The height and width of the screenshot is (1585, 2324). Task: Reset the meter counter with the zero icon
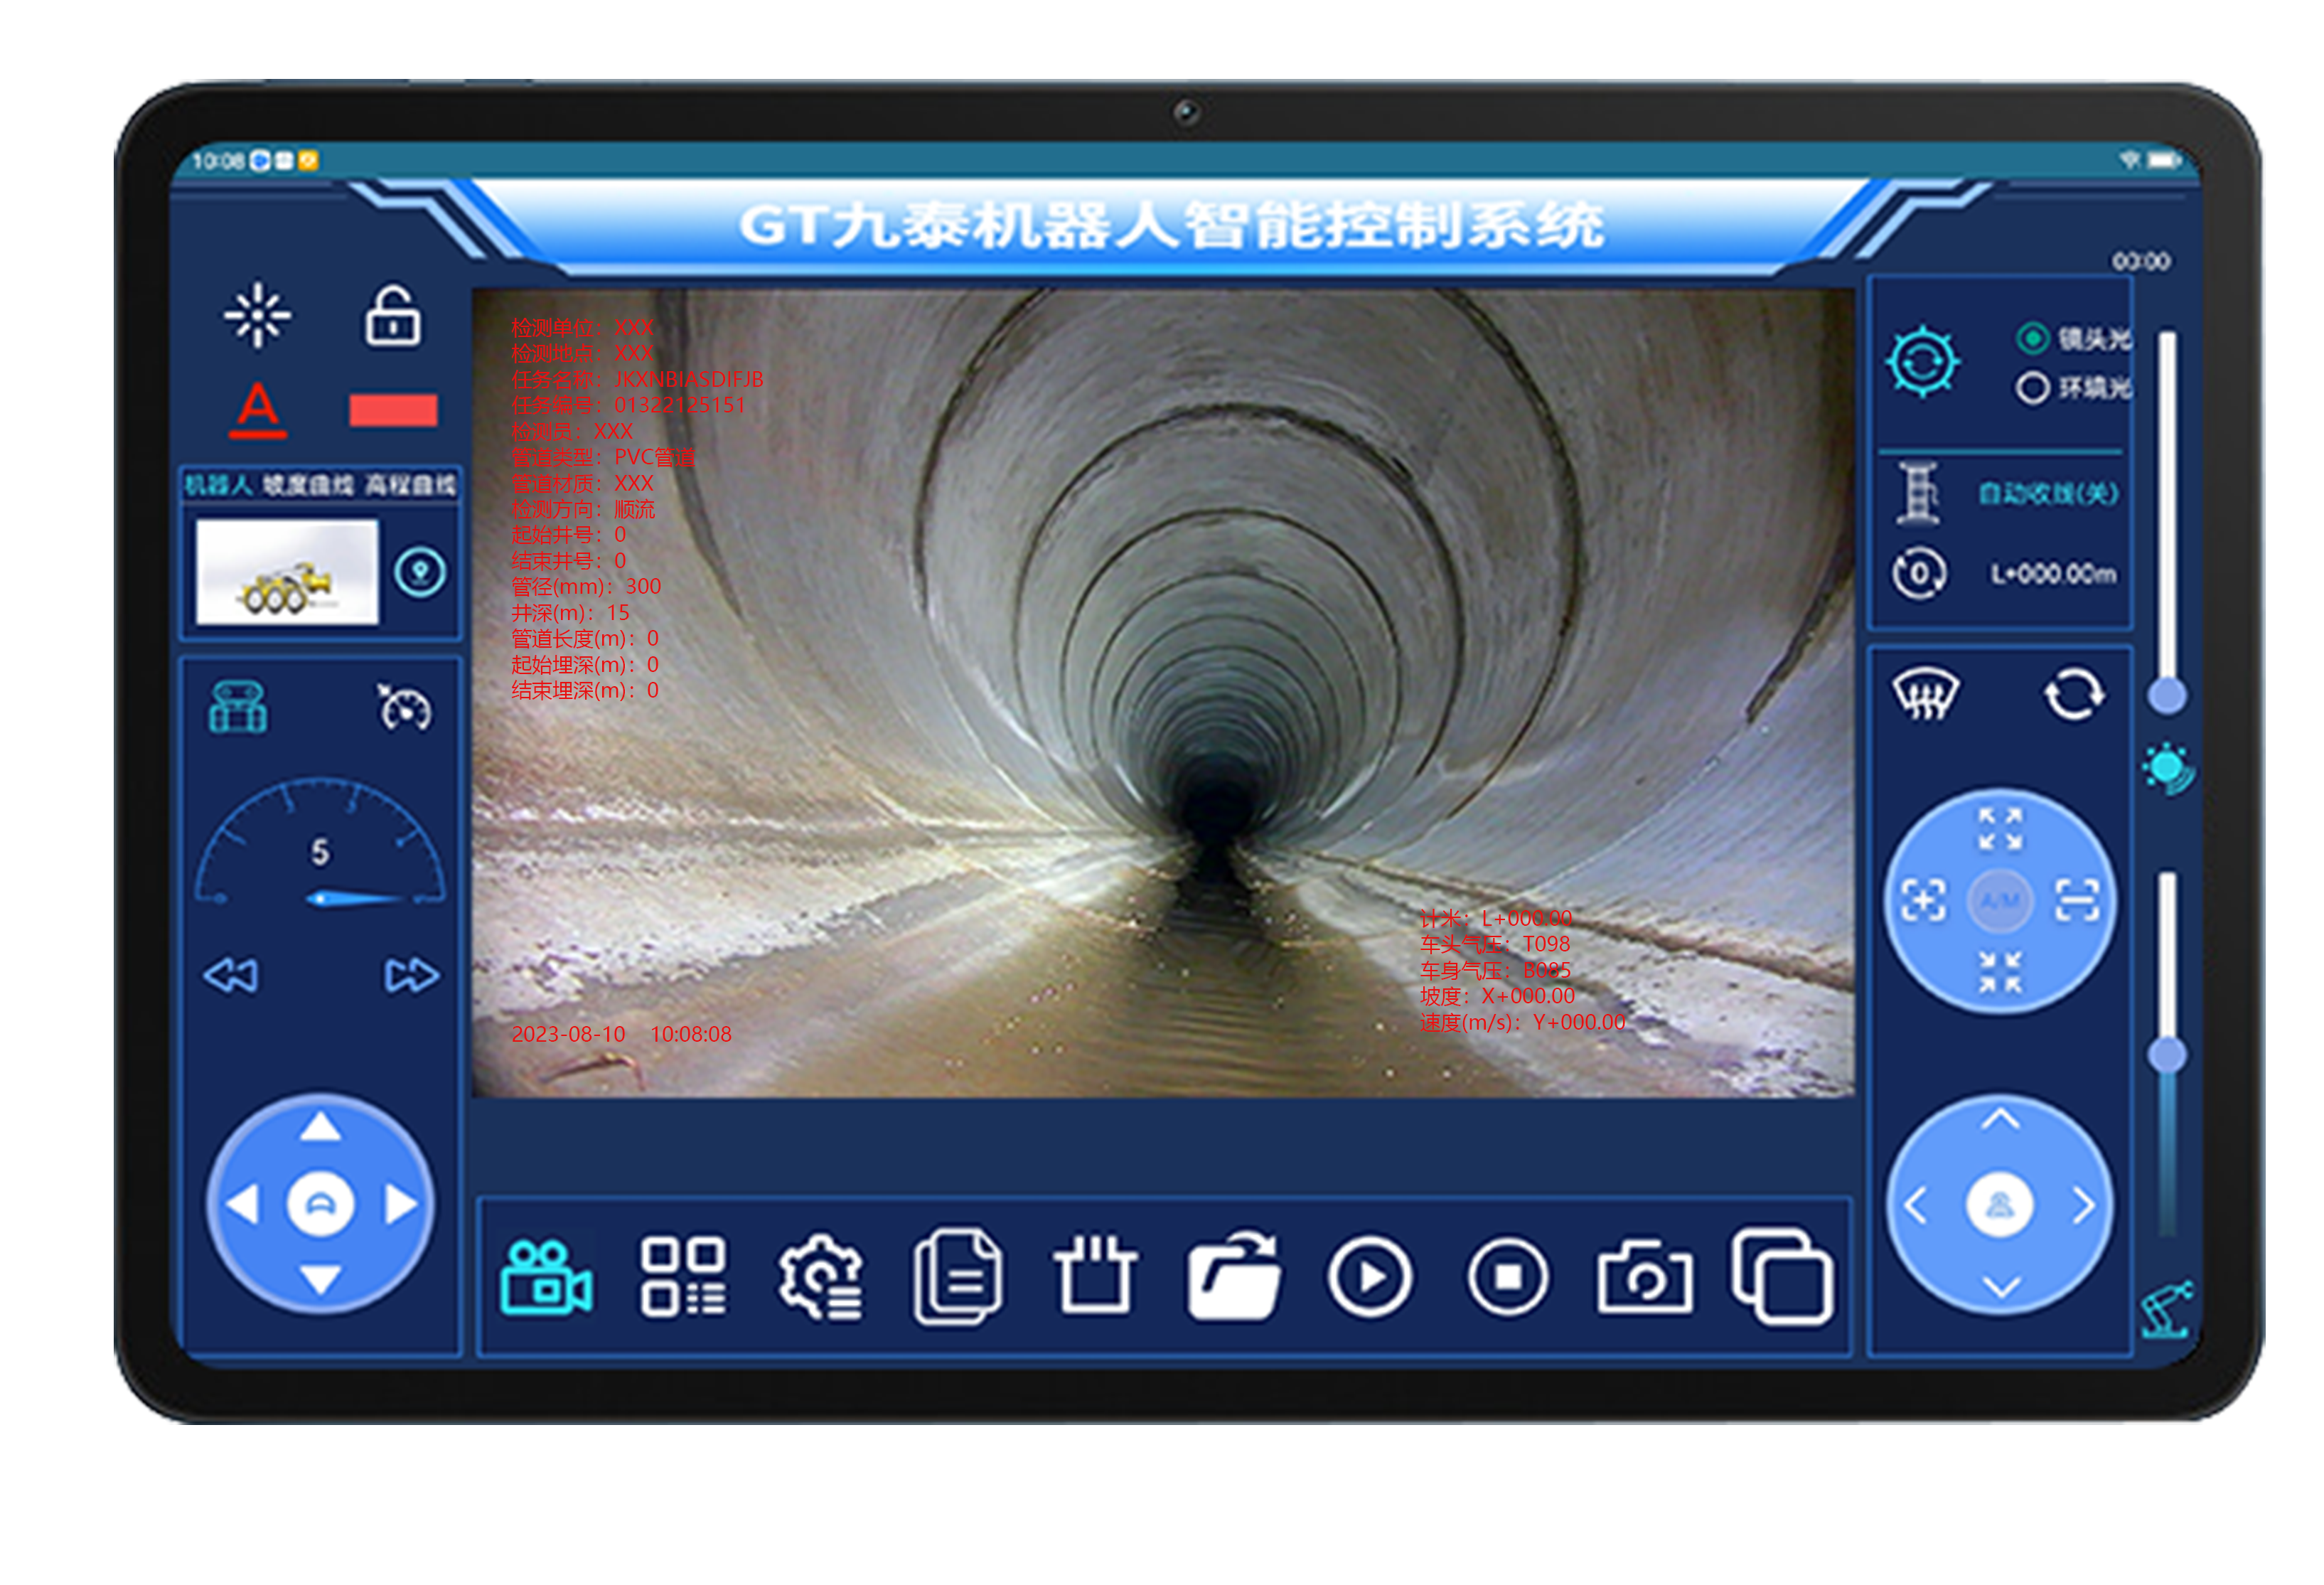[1919, 574]
